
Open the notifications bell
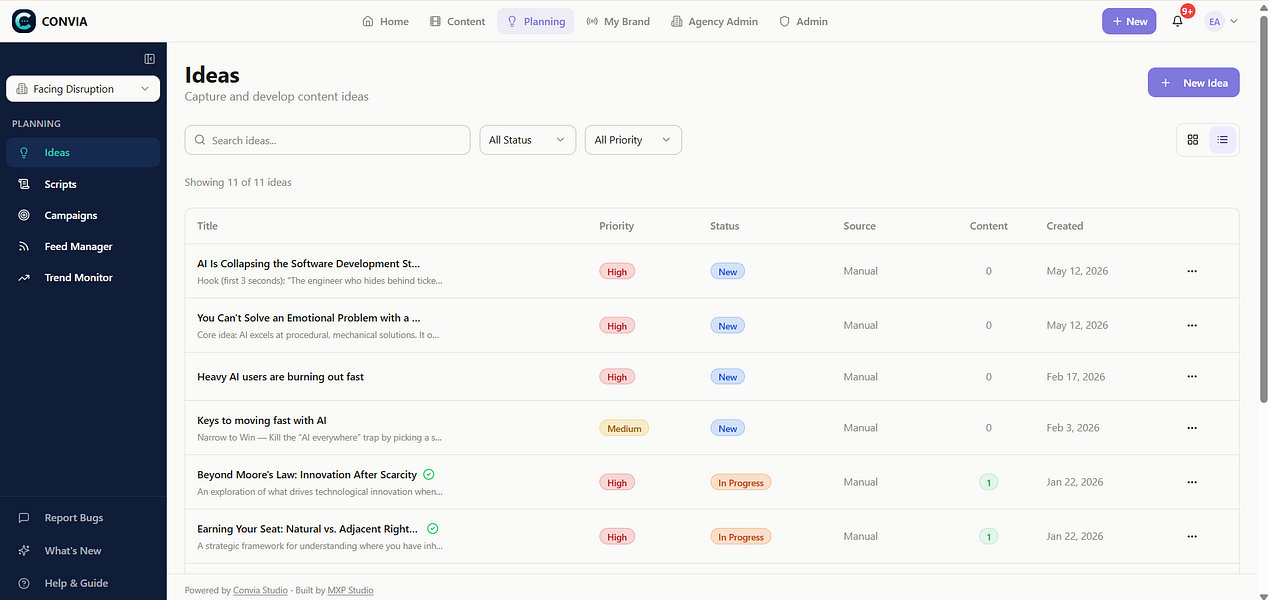click(1178, 21)
